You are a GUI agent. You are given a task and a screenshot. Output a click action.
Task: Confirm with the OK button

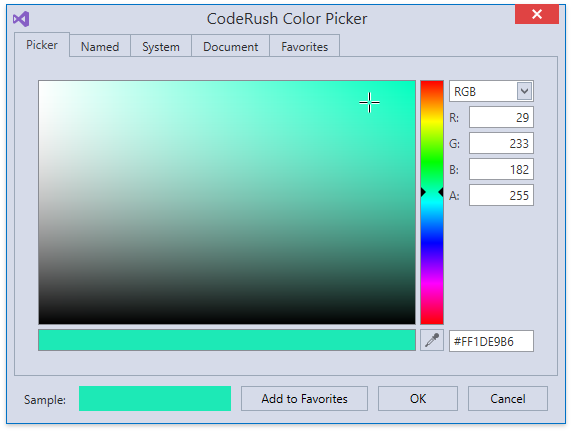click(x=418, y=399)
